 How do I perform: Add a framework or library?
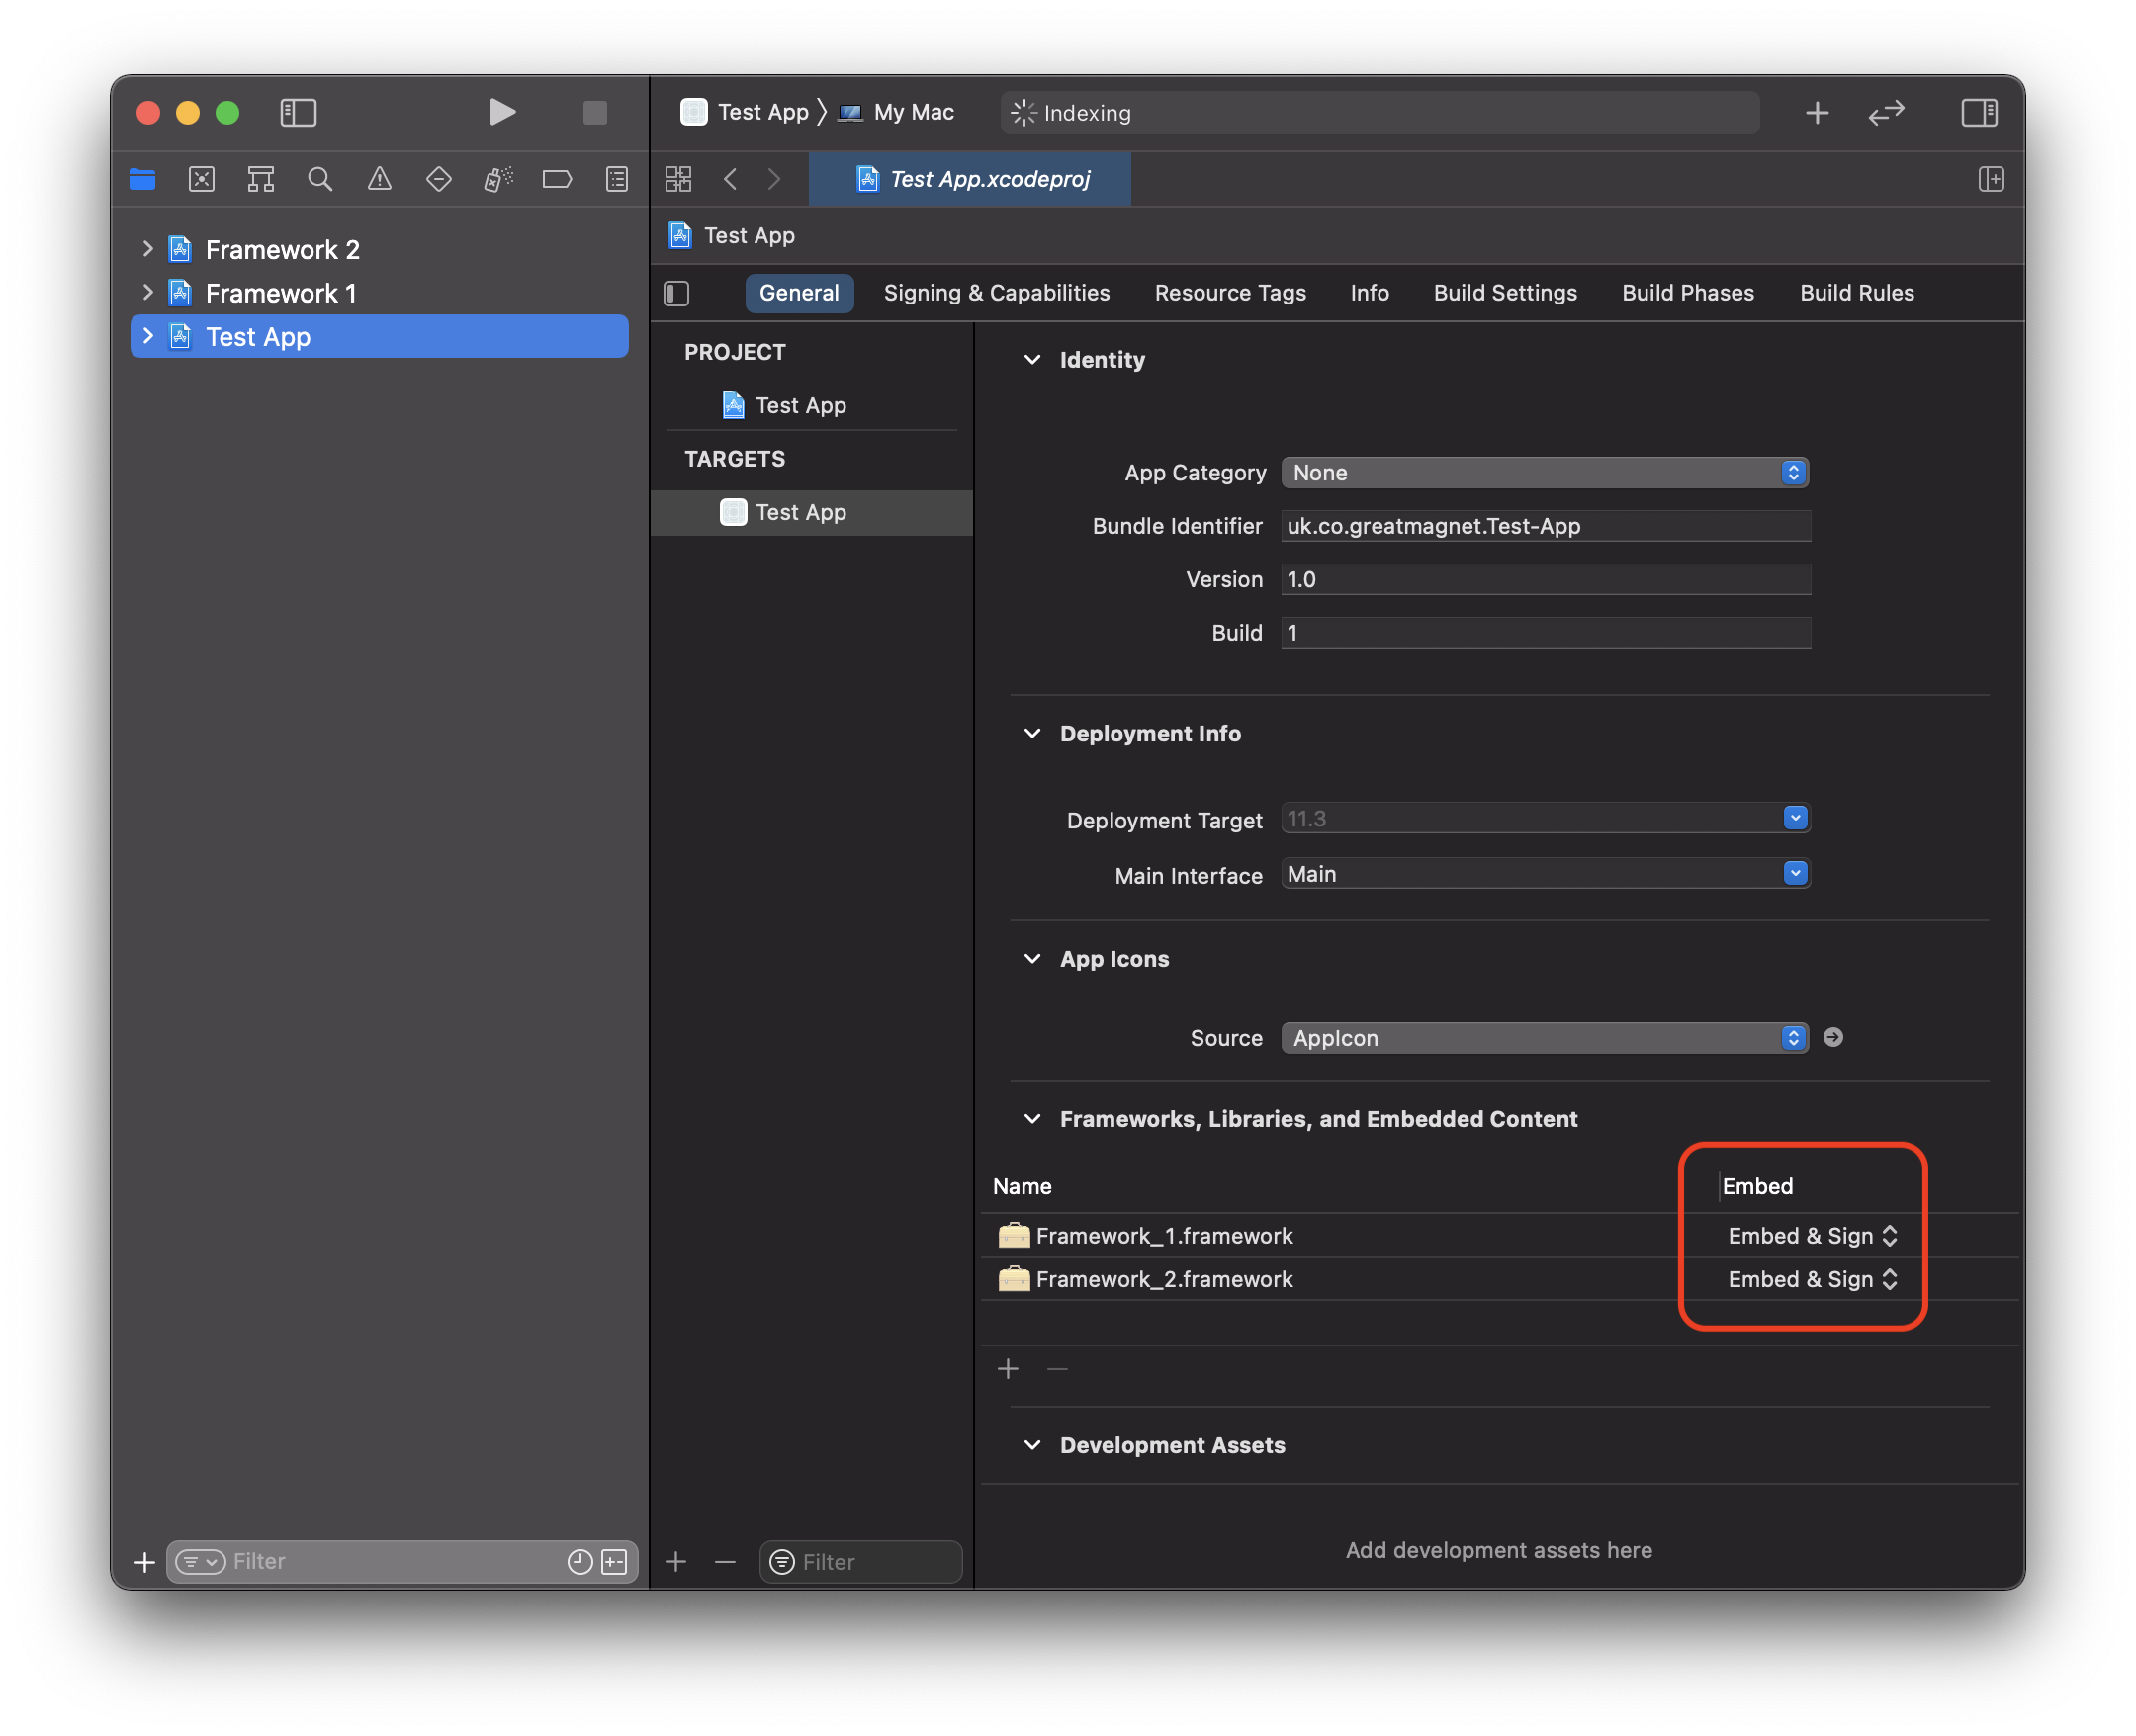click(x=1008, y=1368)
